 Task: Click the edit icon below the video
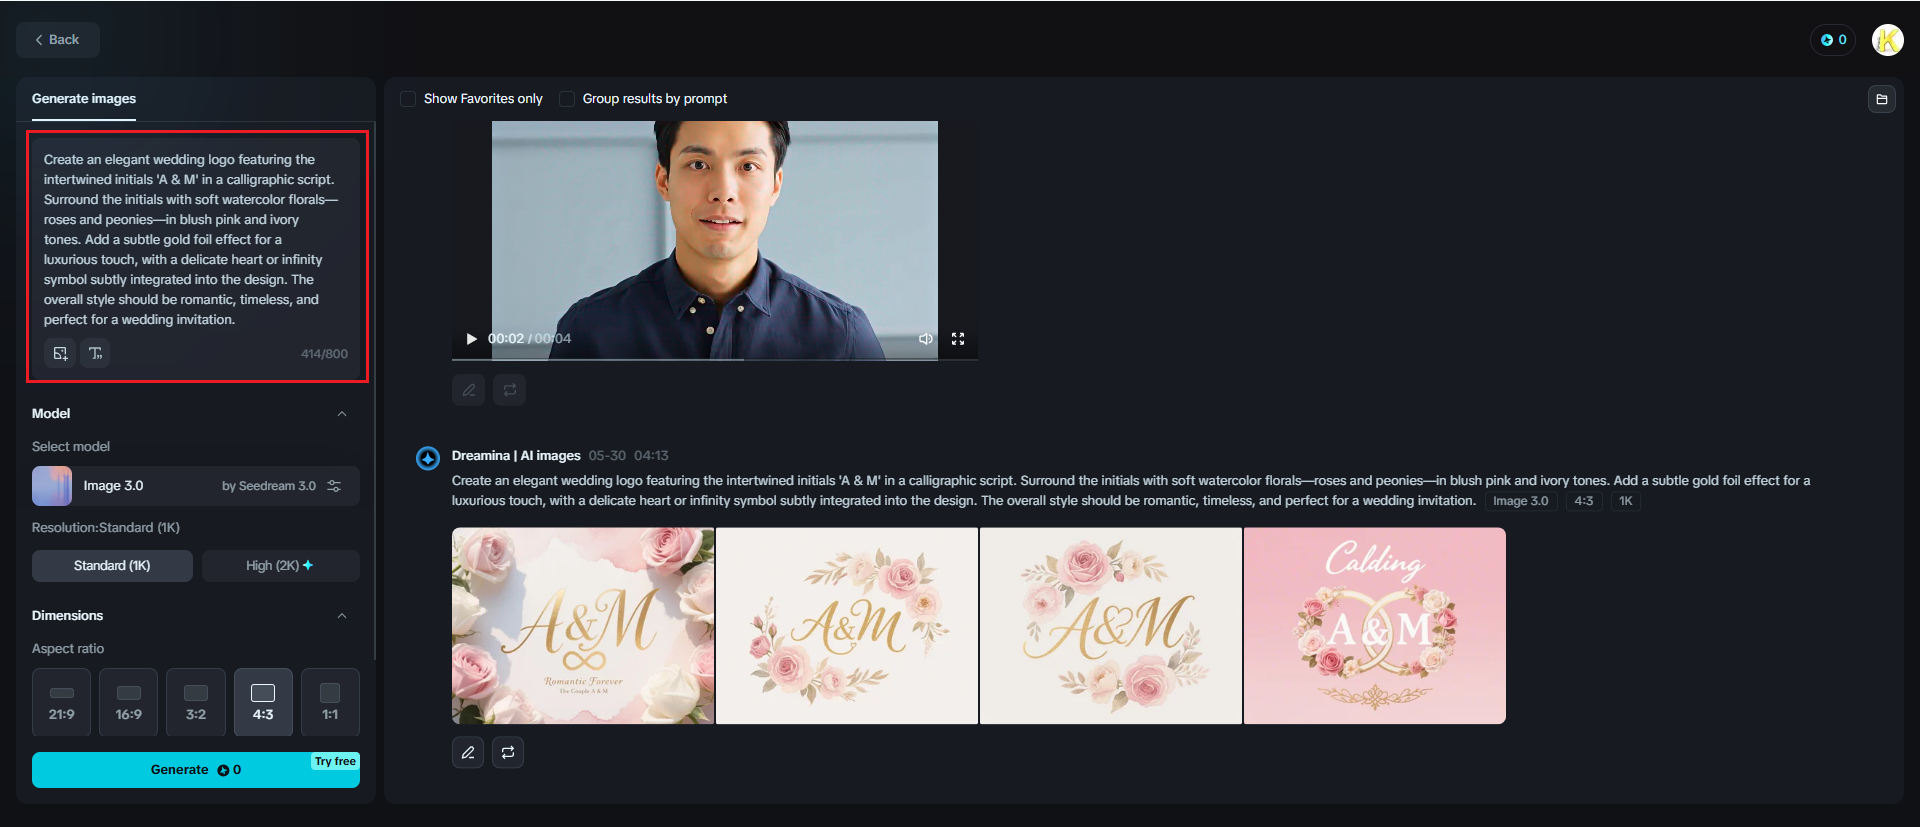click(468, 390)
